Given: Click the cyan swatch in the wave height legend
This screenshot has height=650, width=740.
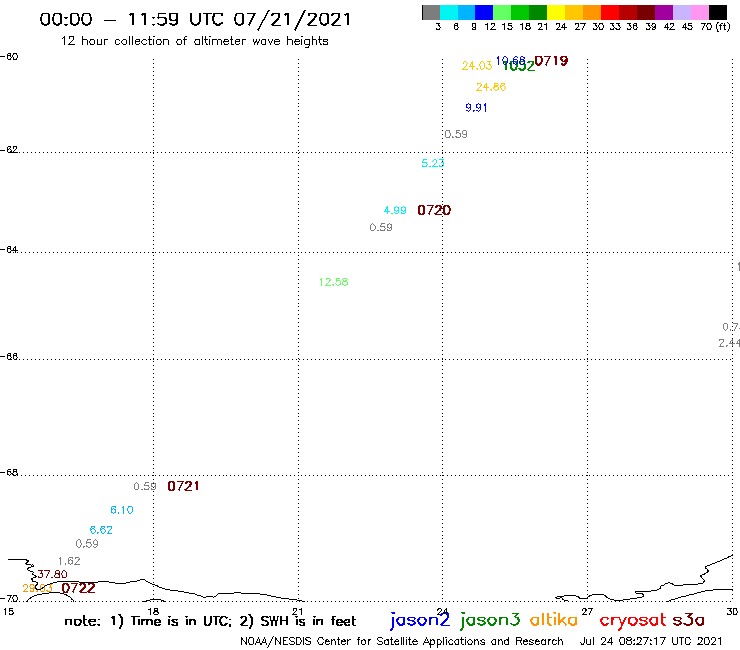Looking at the screenshot, I should tap(449, 12).
